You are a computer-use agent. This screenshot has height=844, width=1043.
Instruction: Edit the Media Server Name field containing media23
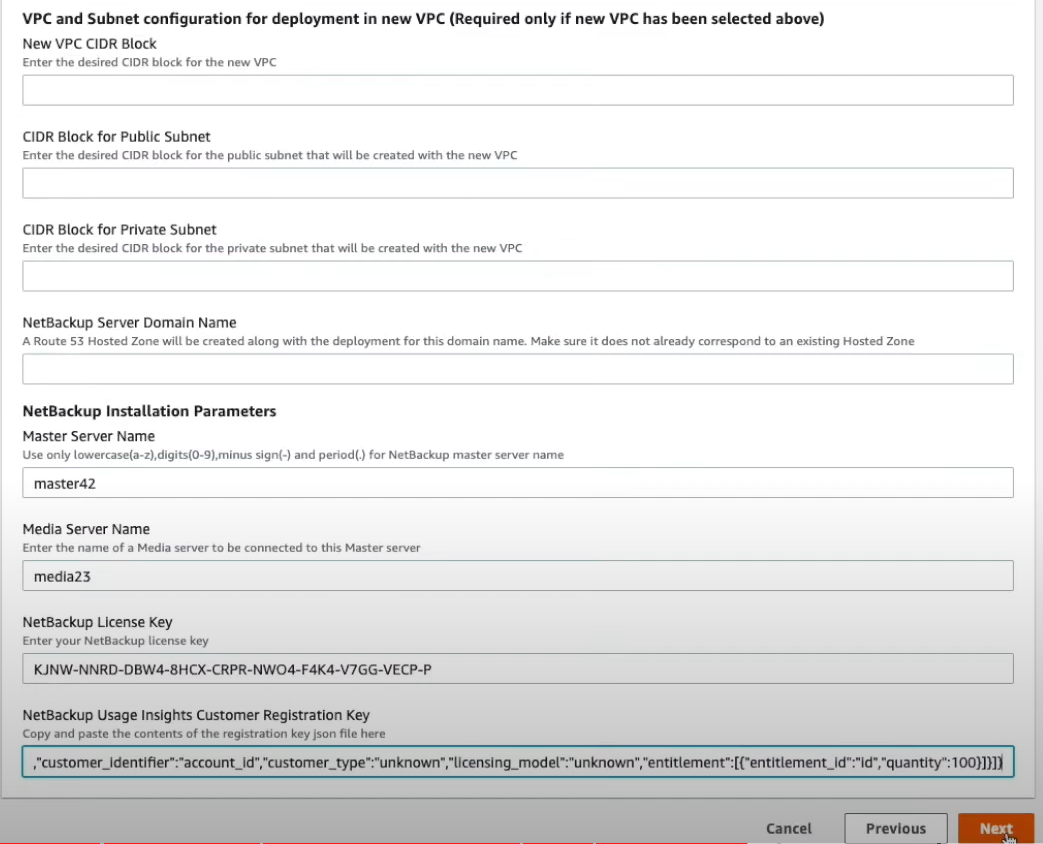[518, 576]
